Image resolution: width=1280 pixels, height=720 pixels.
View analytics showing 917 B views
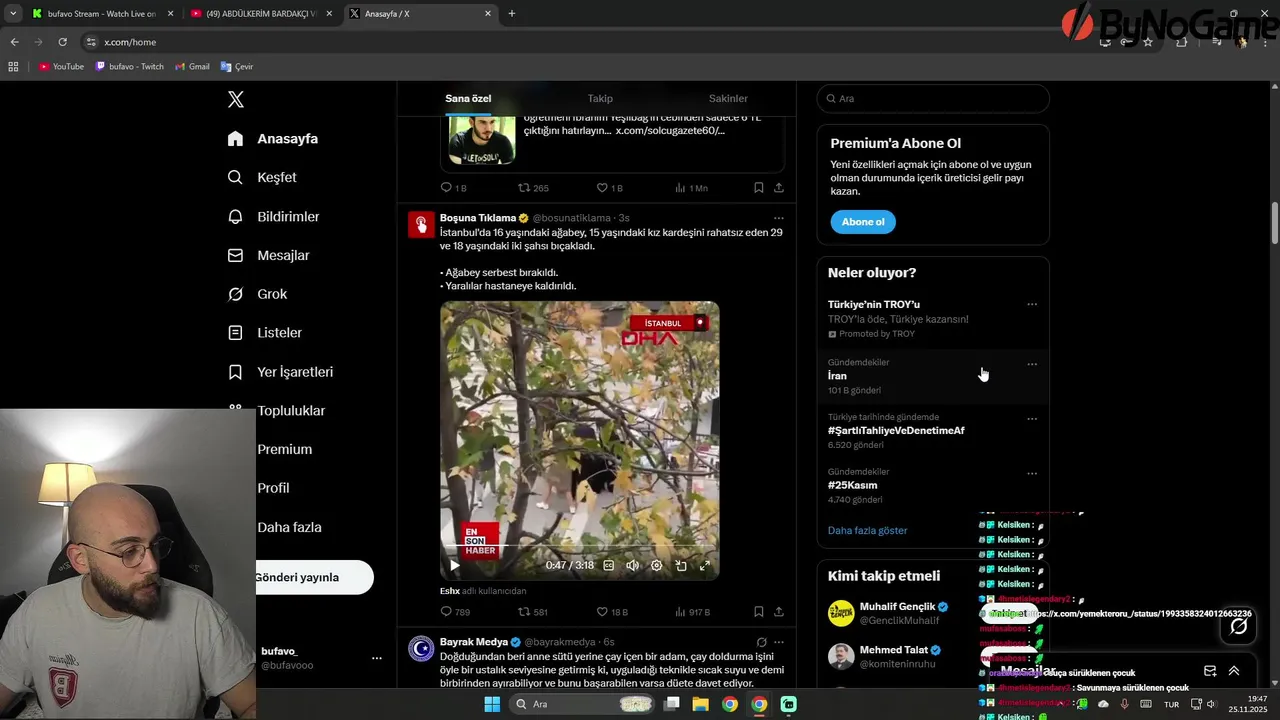(x=692, y=612)
